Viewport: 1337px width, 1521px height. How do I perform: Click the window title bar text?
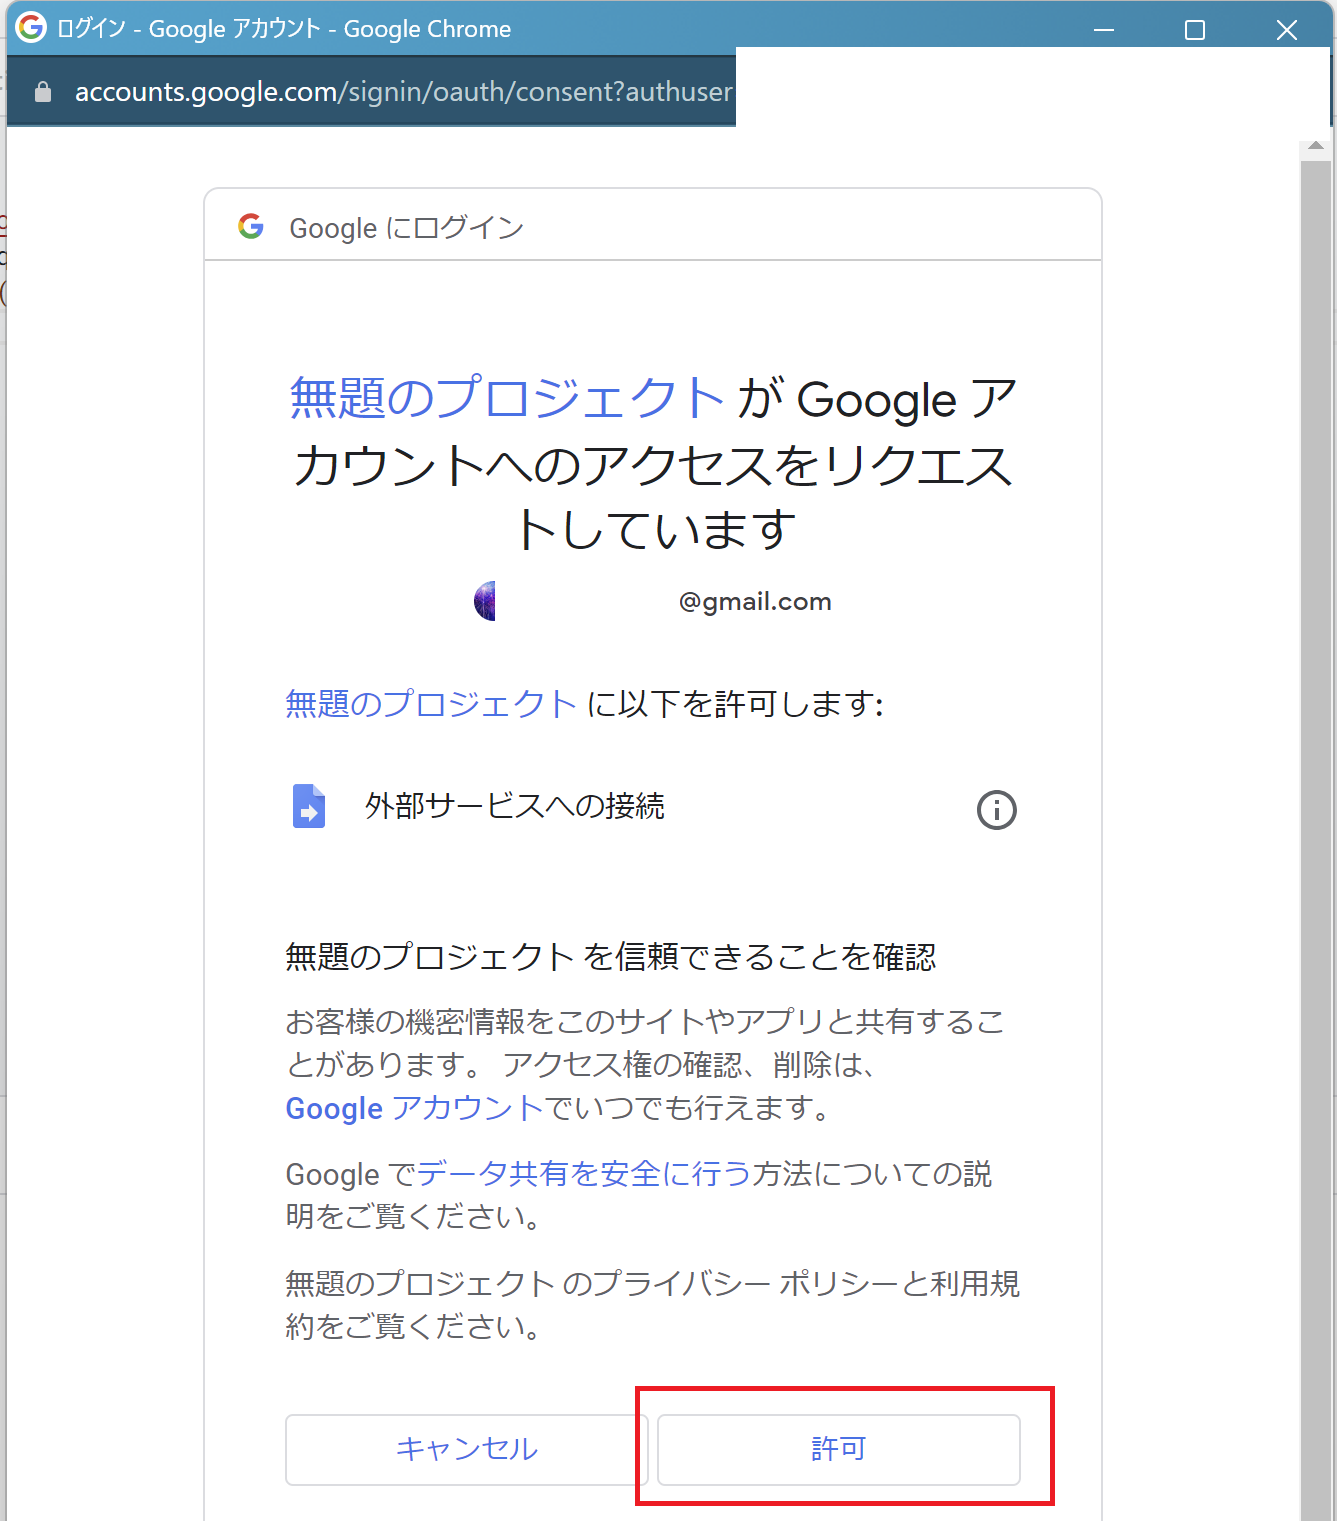pos(283,28)
